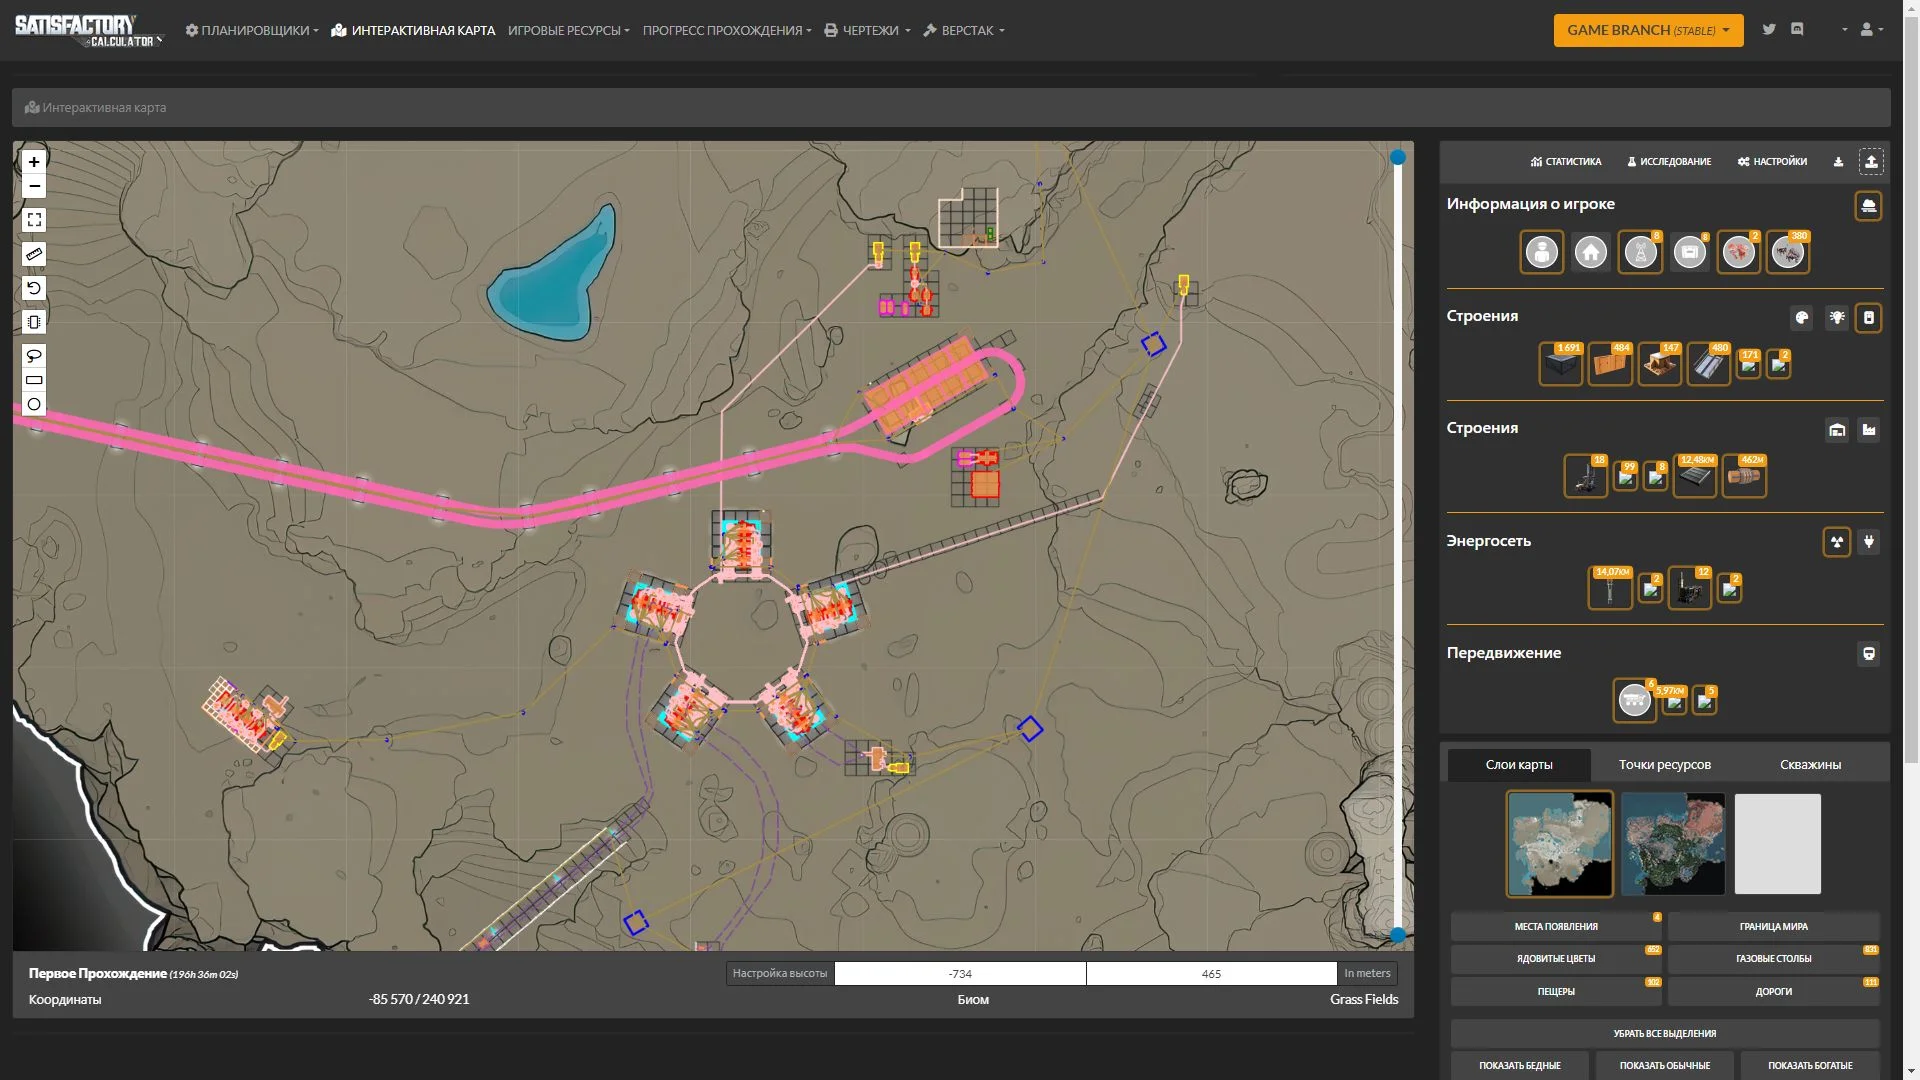
Task: Switch to the Точки ресурсов tab
Action: (x=1664, y=765)
